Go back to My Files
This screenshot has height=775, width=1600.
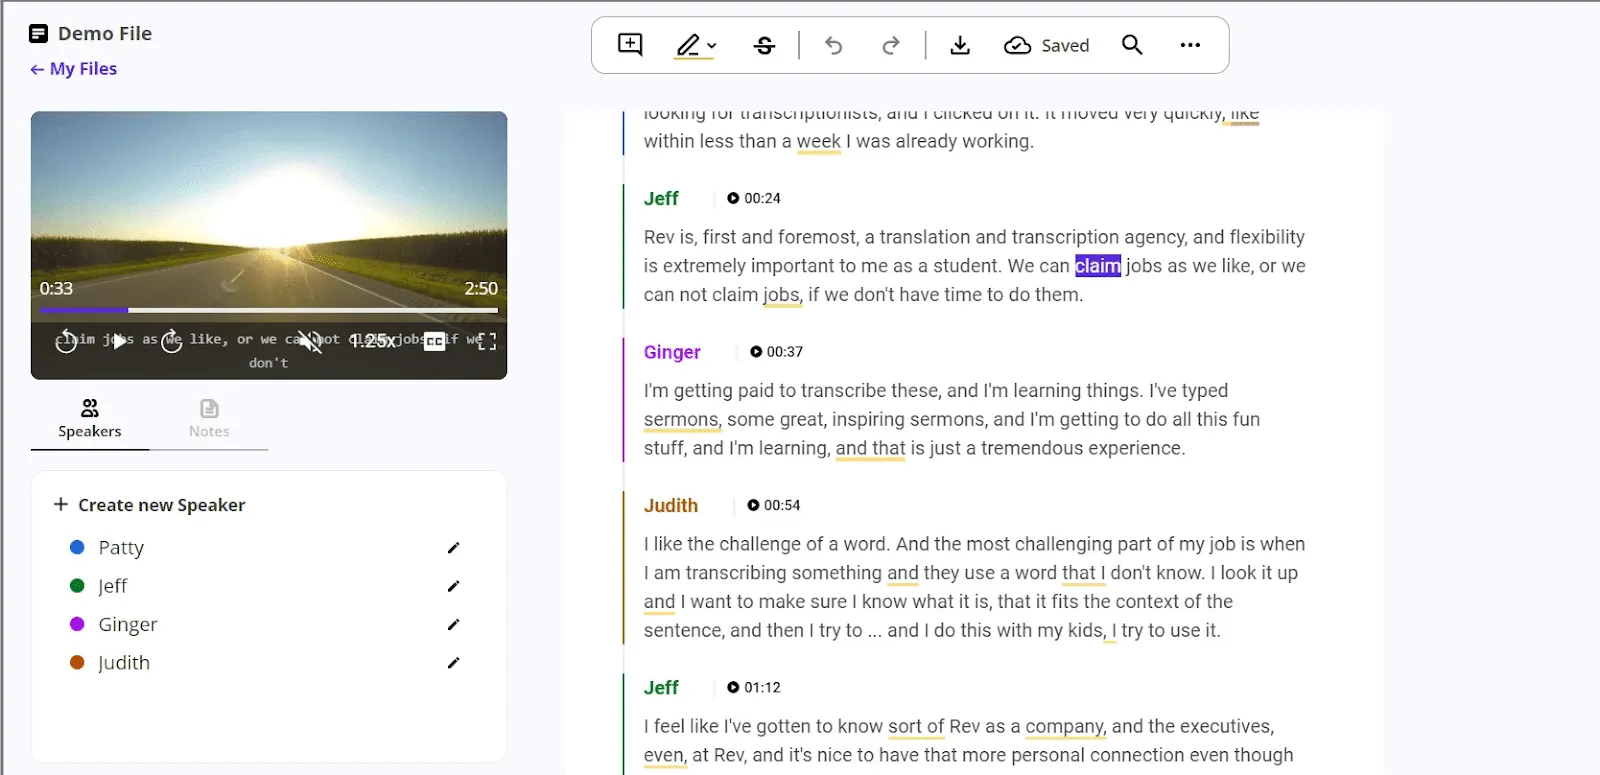[x=74, y=69]
